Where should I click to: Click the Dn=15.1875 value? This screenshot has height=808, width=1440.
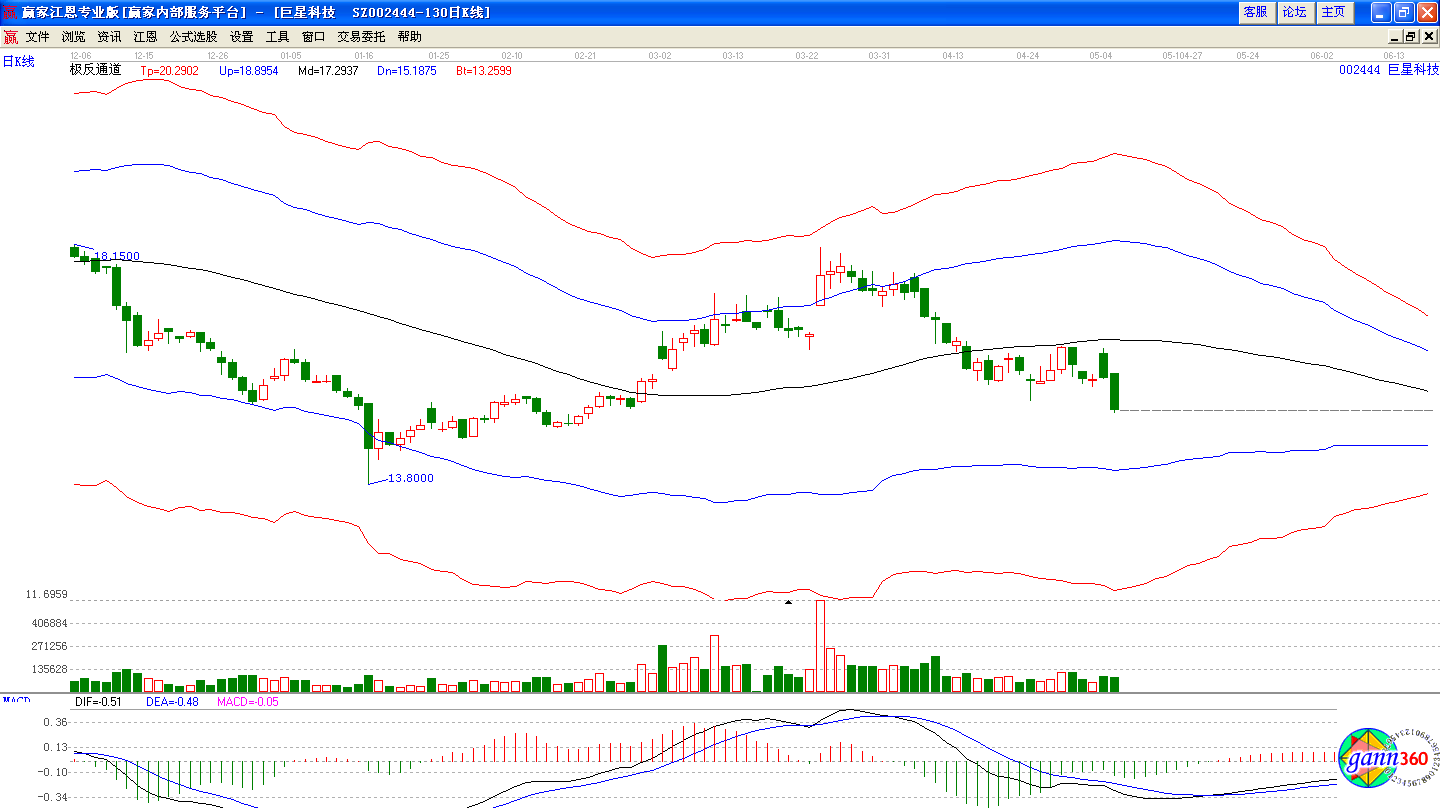coord(407,72)
